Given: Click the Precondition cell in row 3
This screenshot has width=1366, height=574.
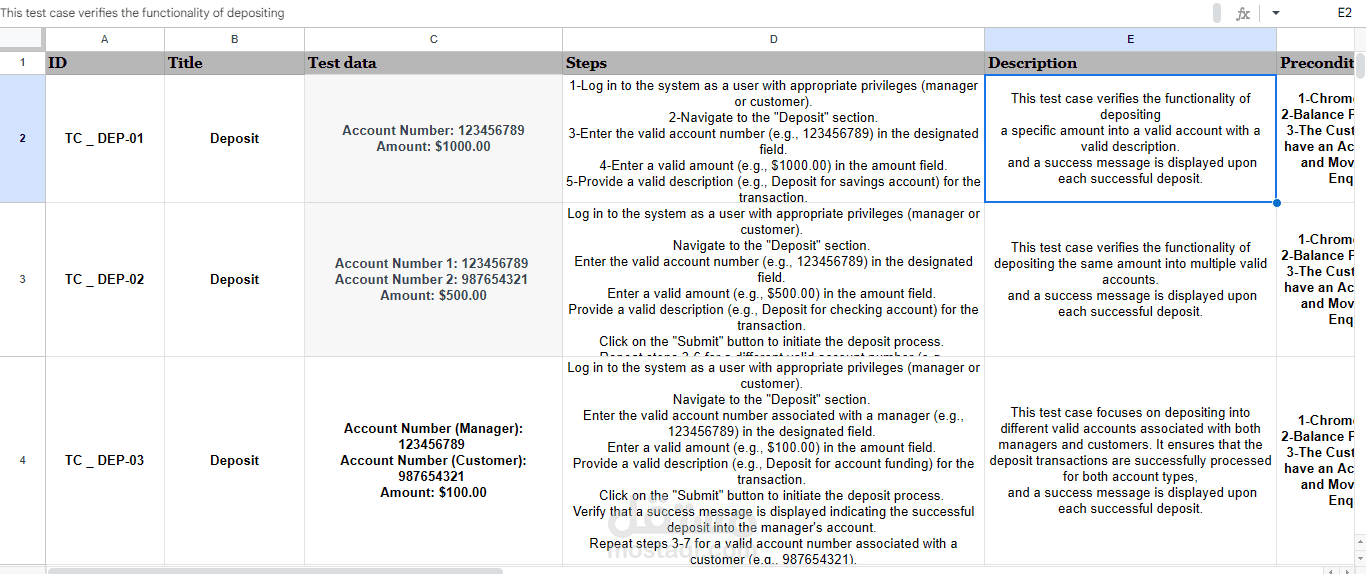Looking at the screenshot, I should pos(1316,279).
